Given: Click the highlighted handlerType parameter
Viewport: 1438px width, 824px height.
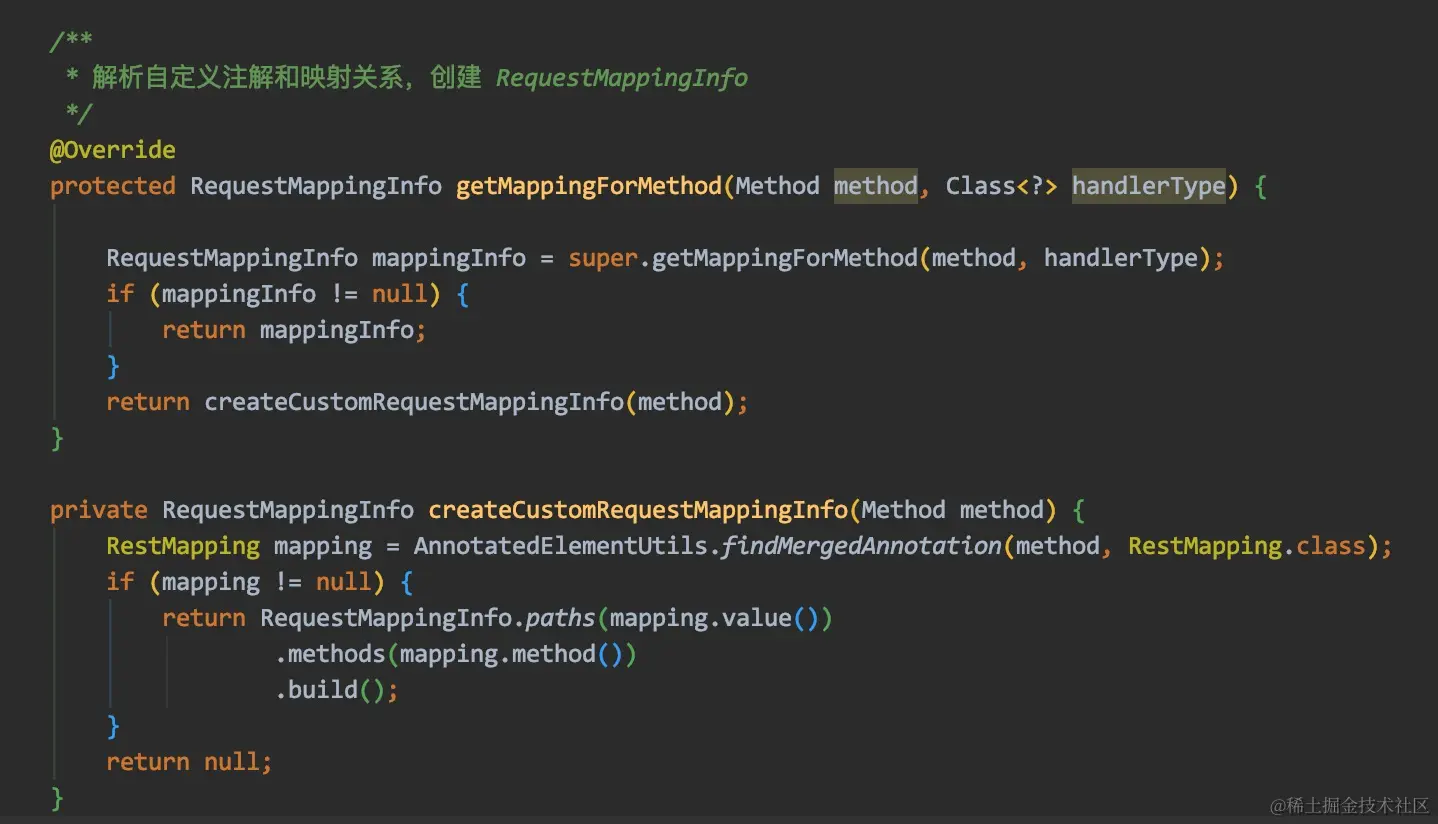Looking at the screenshot, I should point(1148,186).
